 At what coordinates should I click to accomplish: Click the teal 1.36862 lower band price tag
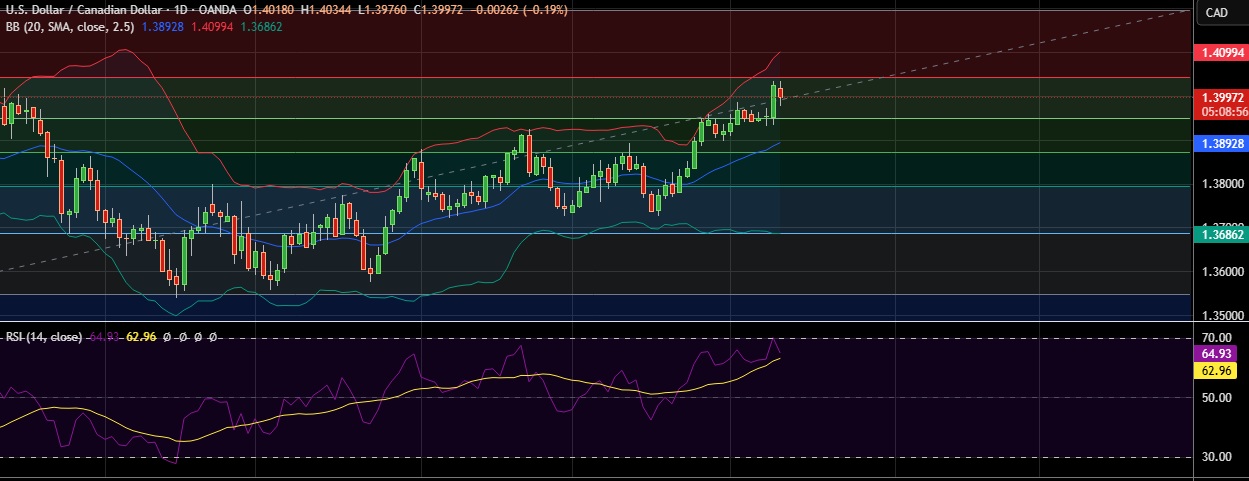[1221, 234]
